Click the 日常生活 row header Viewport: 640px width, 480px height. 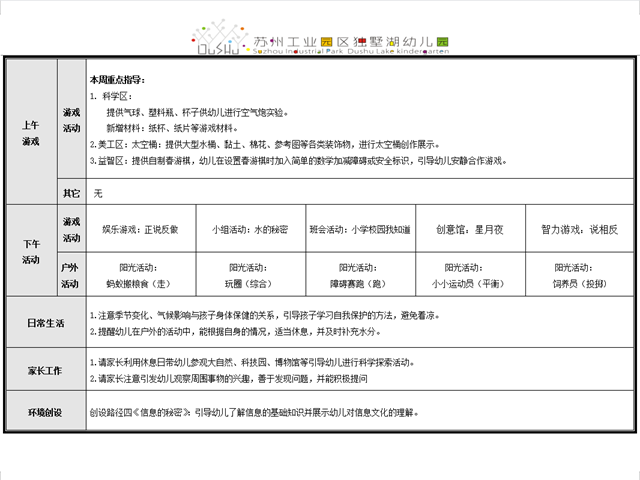pyautogui.click(x=47, y=323)
